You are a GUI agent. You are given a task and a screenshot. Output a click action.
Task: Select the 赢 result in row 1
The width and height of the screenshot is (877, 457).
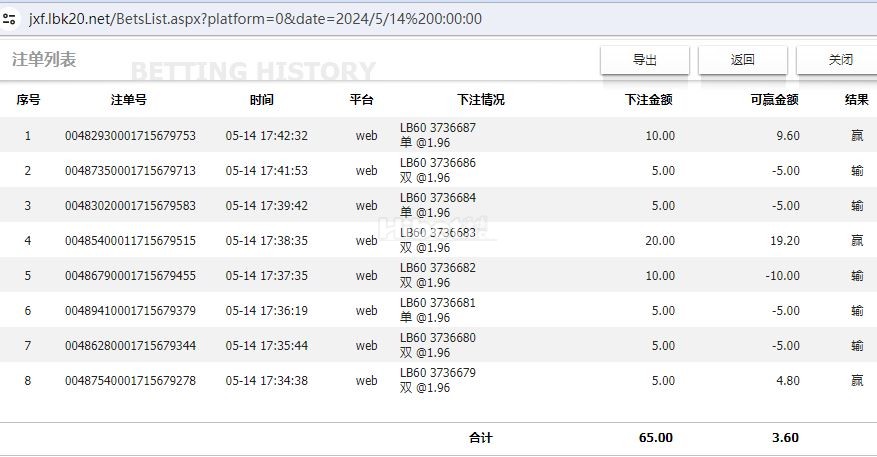point(857,135)
